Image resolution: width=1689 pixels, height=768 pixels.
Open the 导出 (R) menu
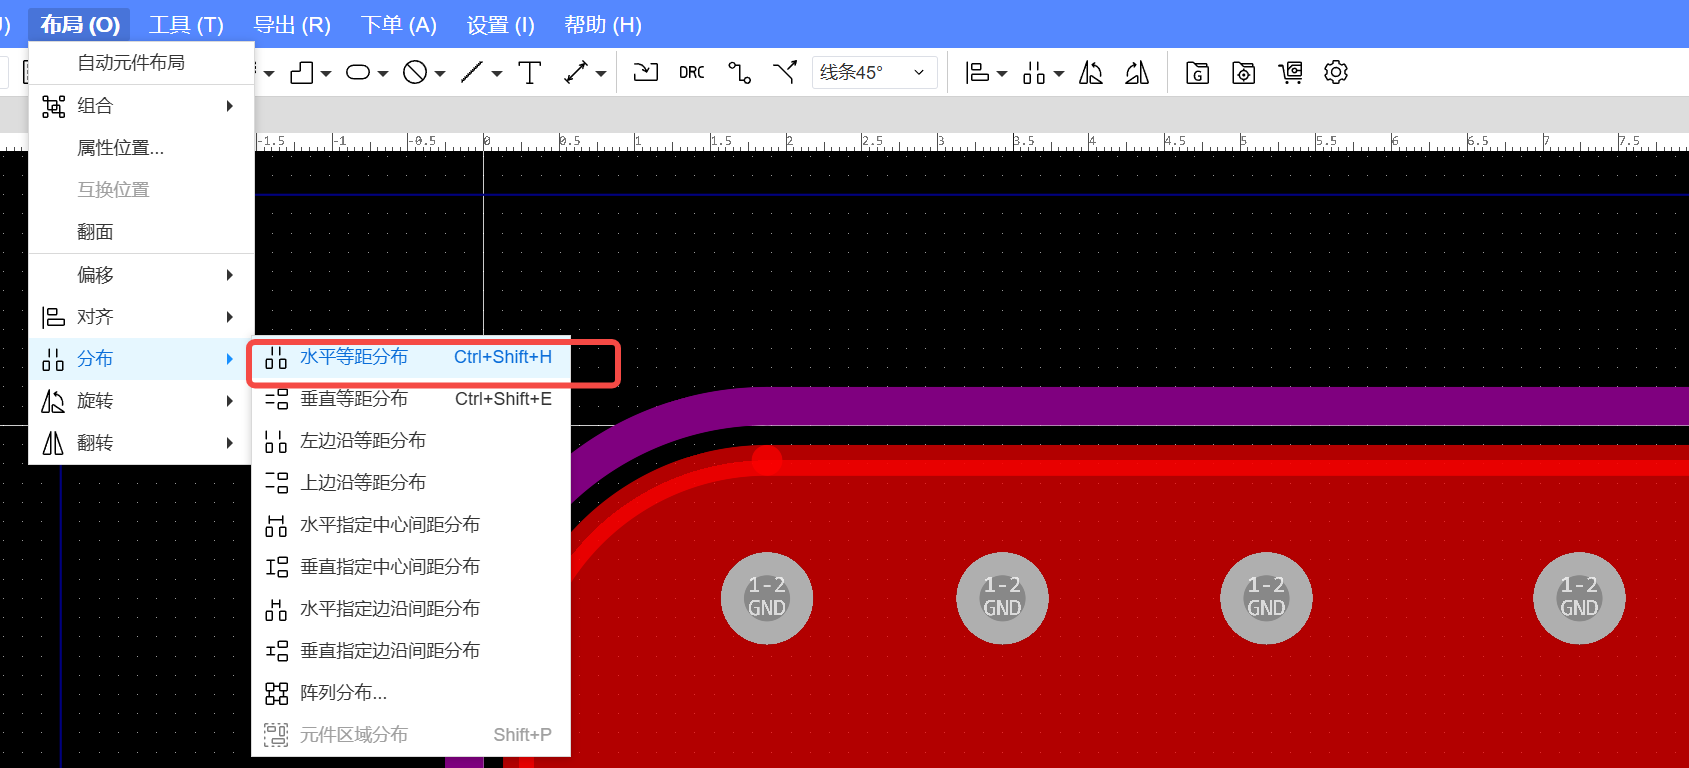[292, 24]
